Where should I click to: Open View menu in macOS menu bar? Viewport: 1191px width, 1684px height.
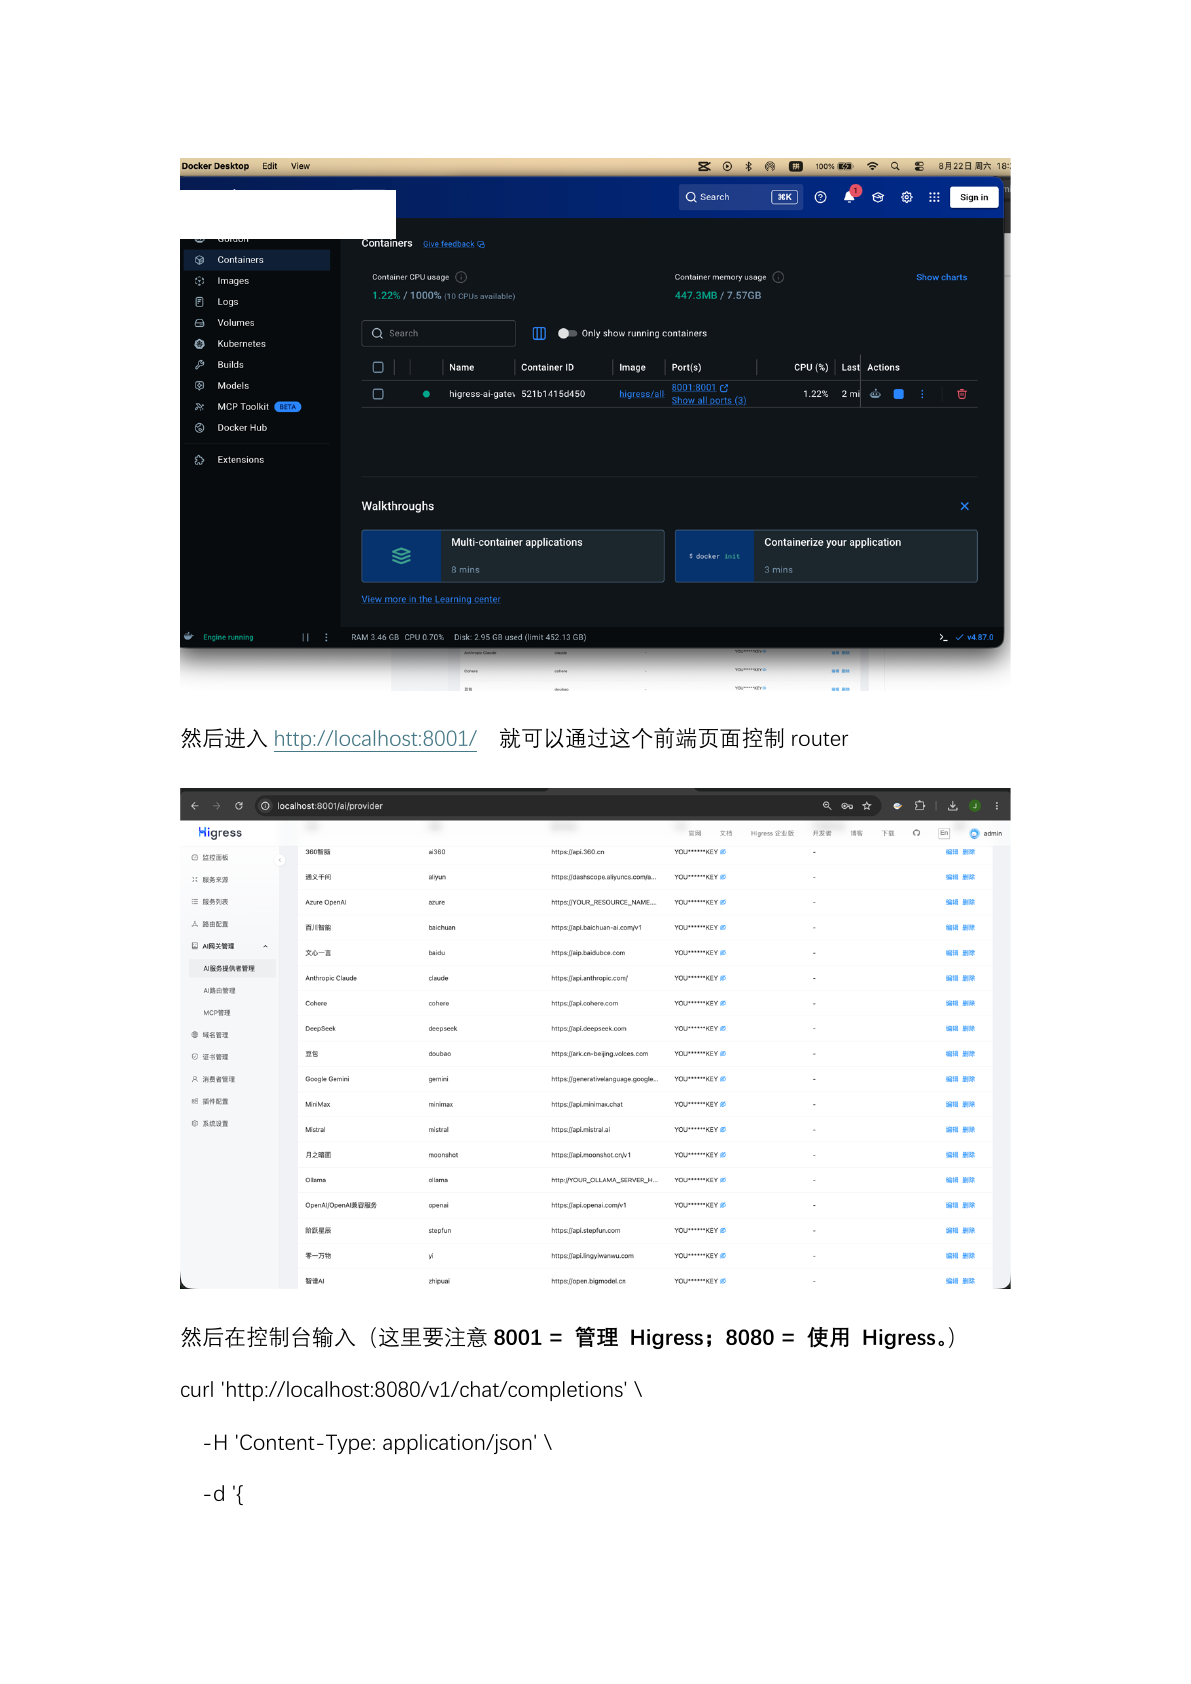click(300, 166)
